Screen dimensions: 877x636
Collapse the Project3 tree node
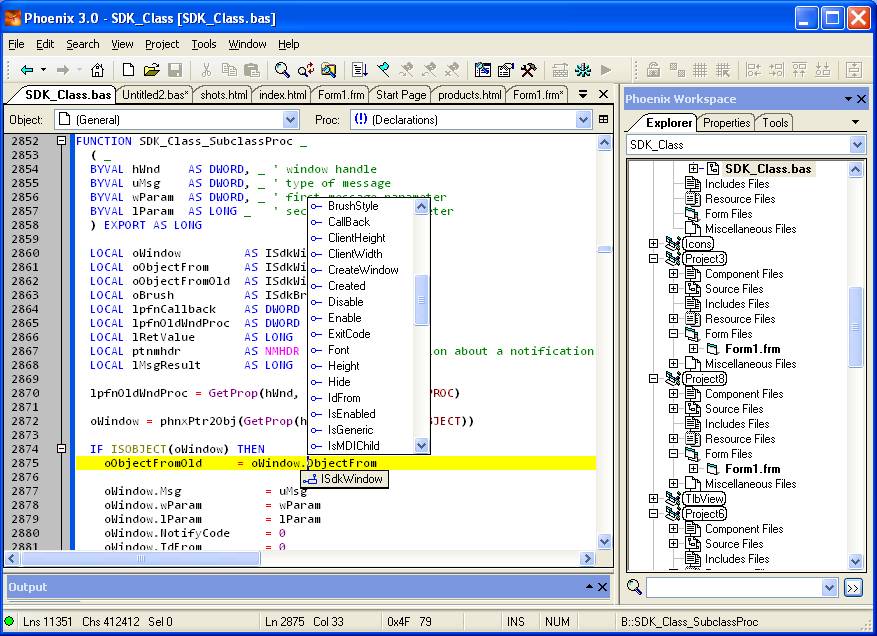(x=653, y=258)
